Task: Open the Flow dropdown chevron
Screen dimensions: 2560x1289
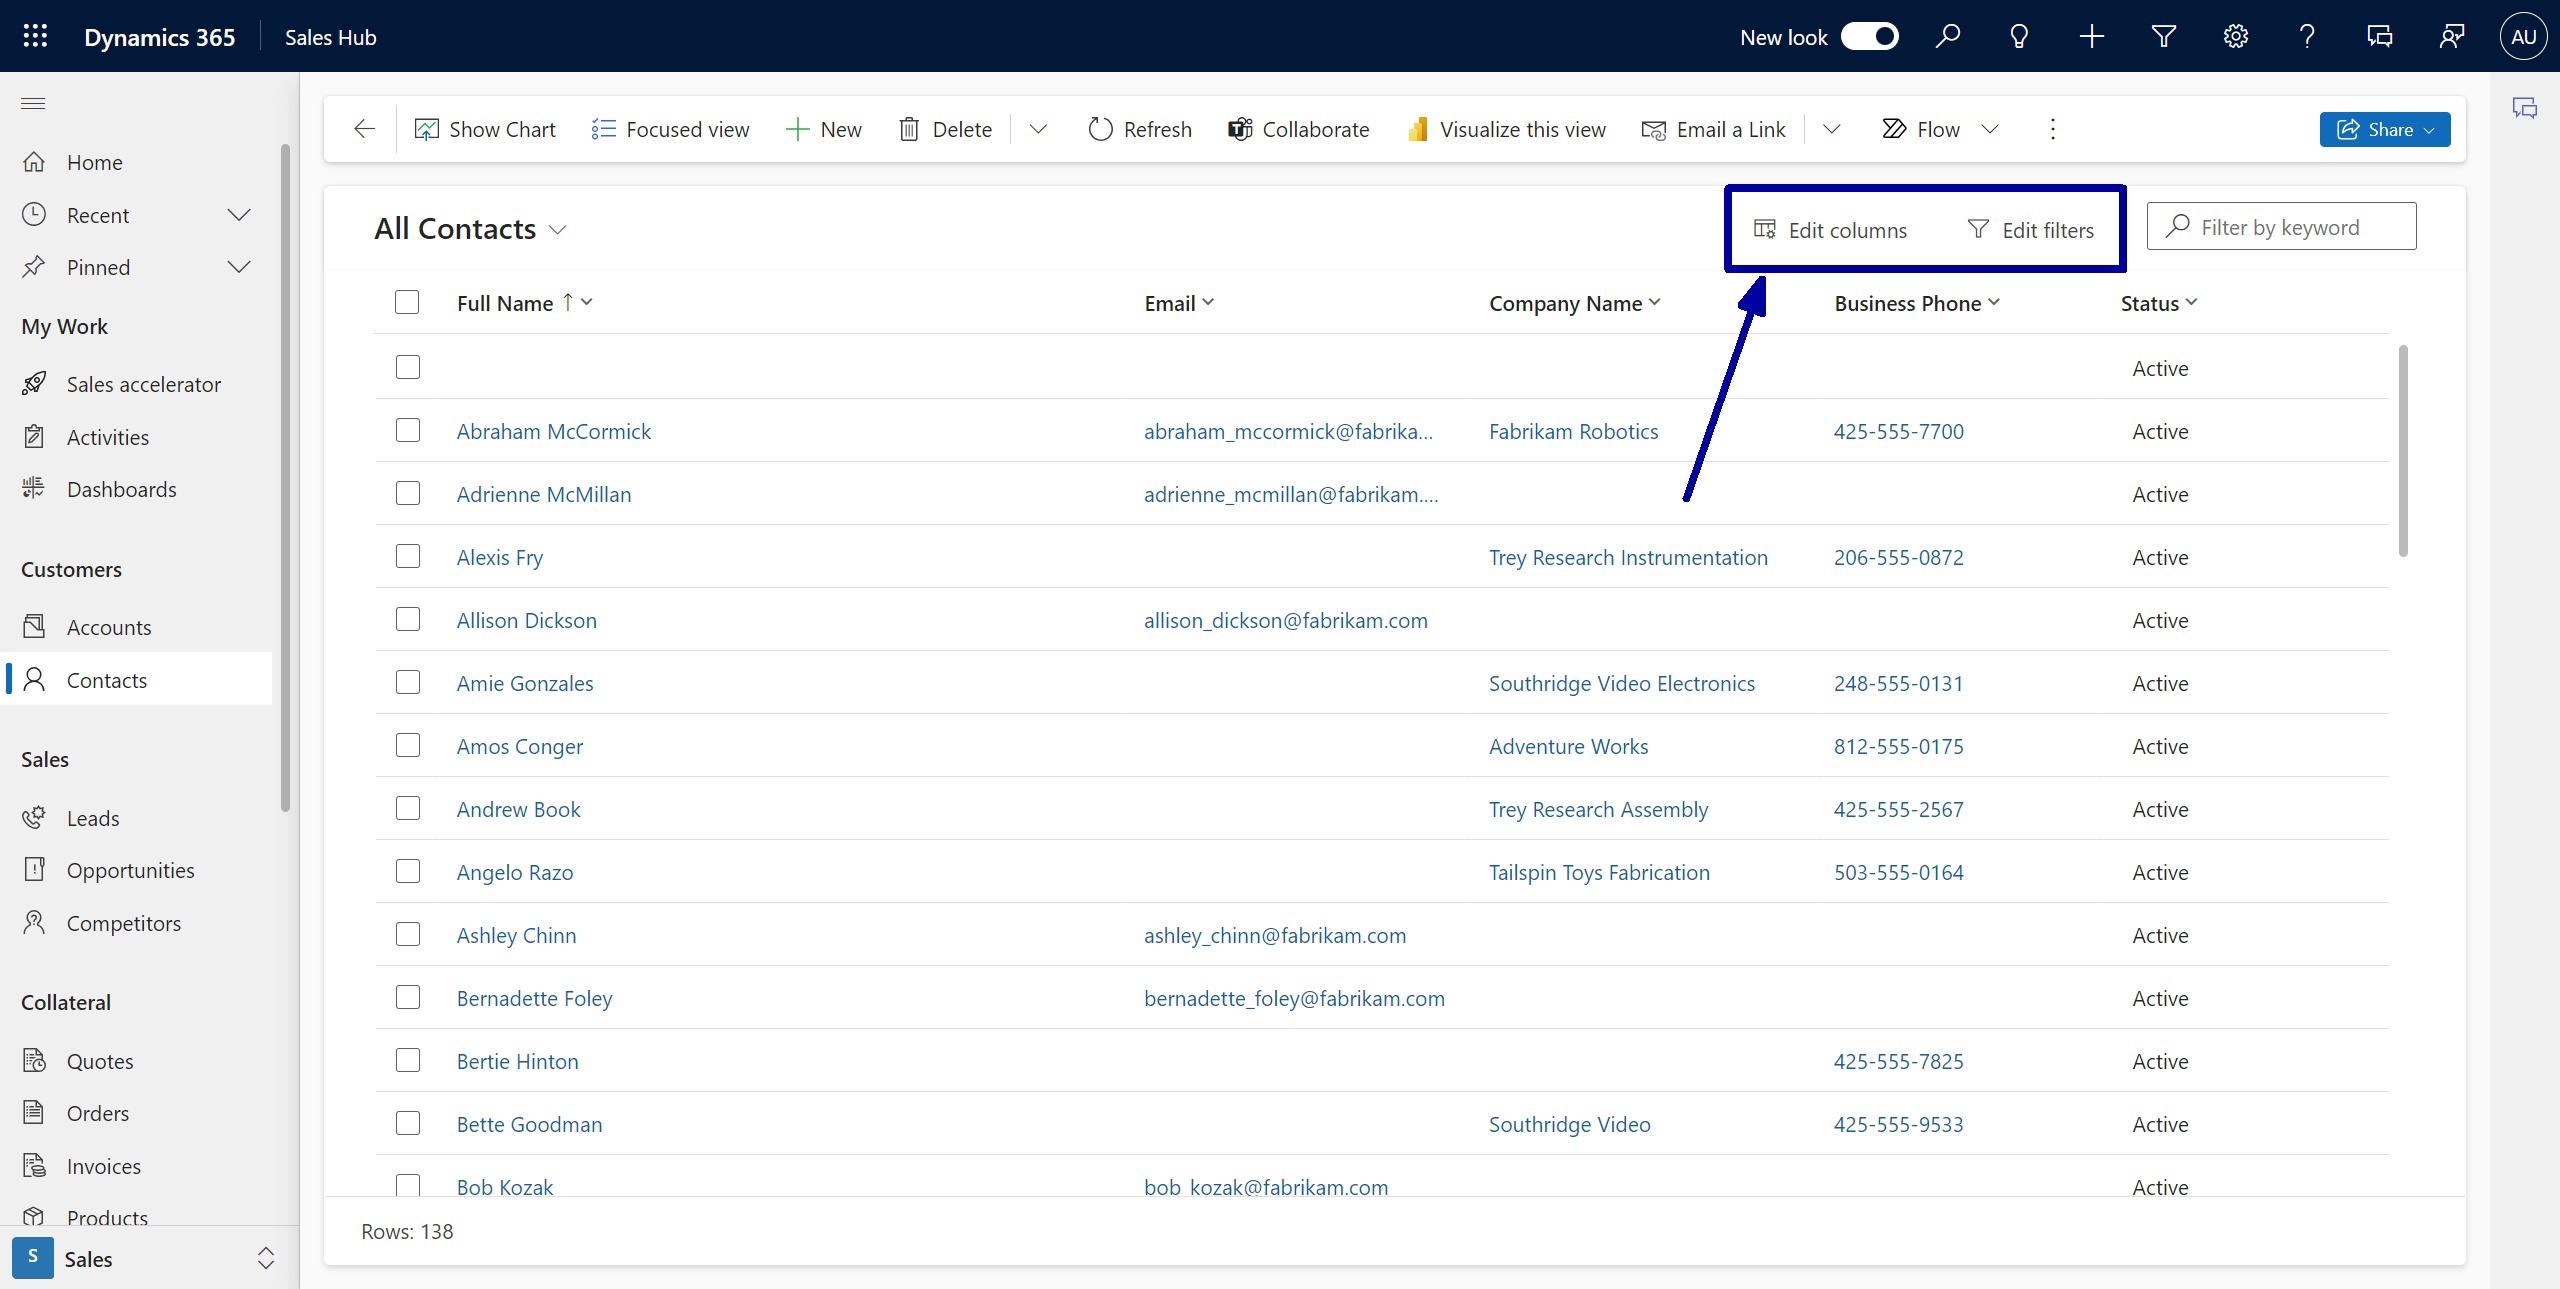Action: [x=1990, y=129]
